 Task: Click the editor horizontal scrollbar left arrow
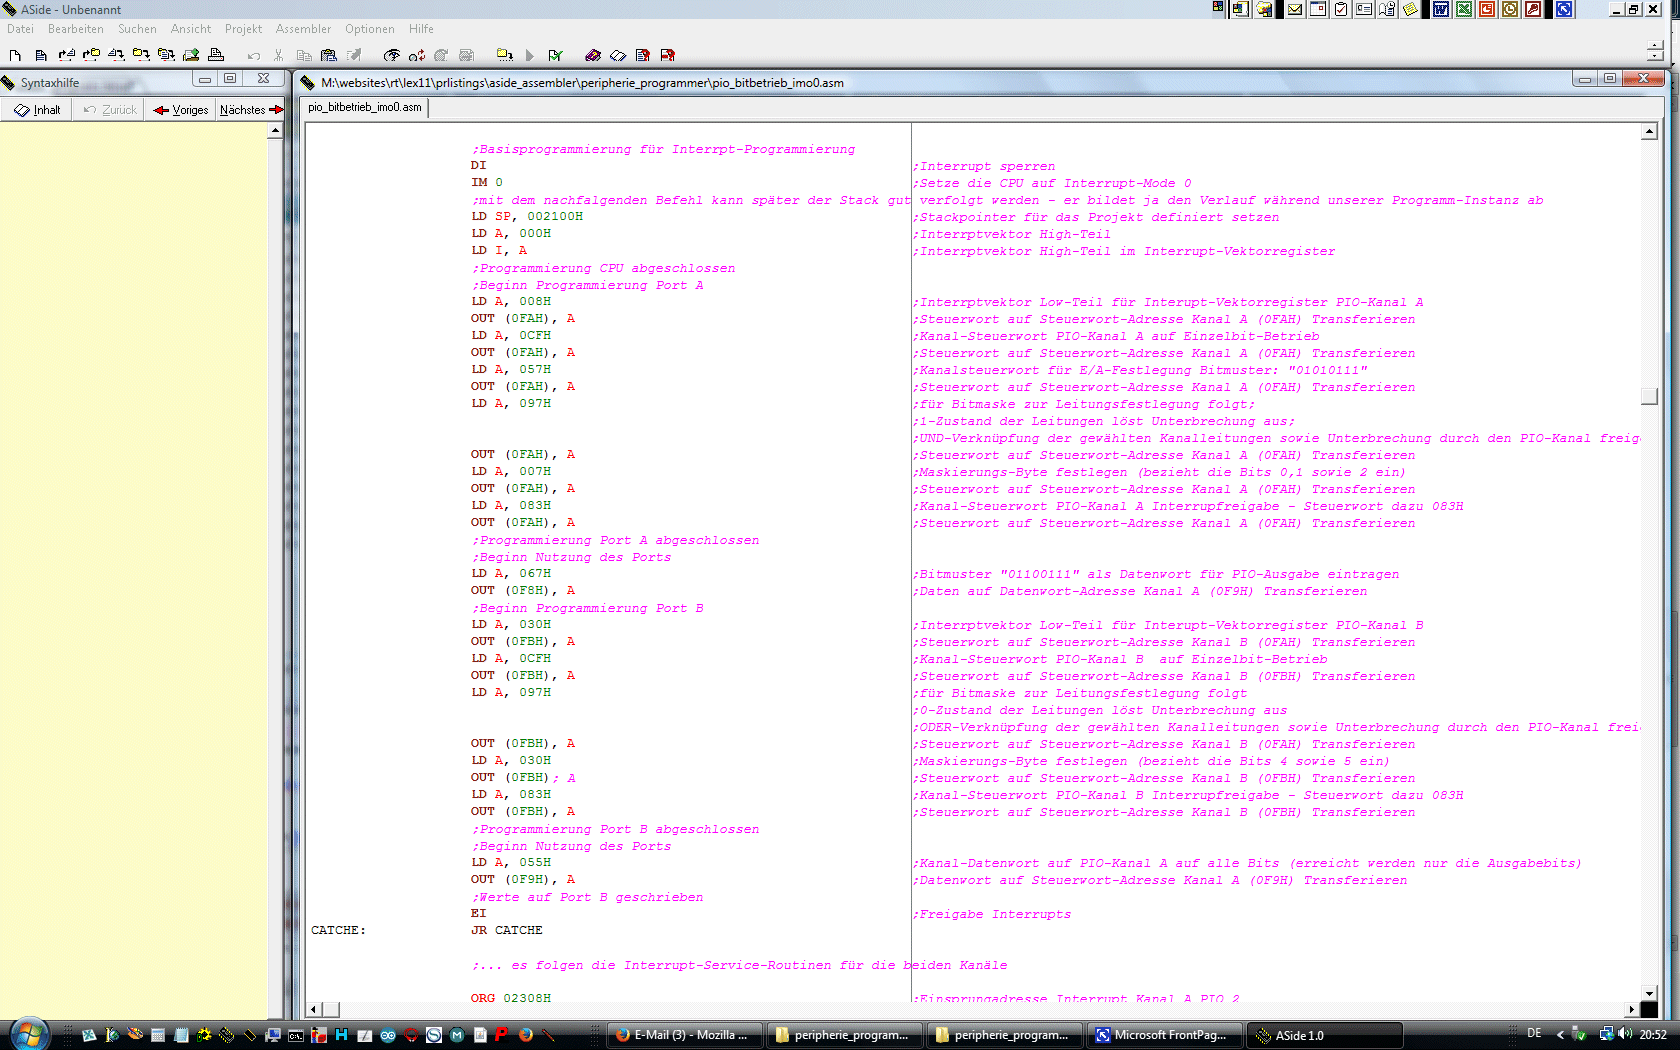pos(314,1010)
